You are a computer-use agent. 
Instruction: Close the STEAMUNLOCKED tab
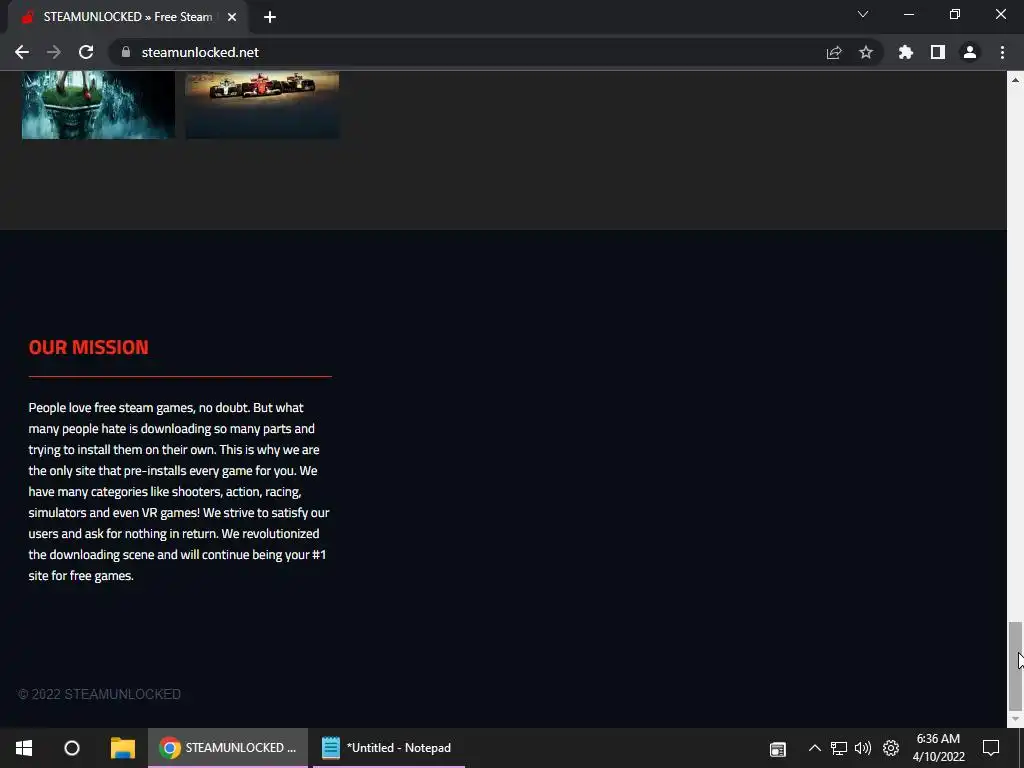[x=232, y=17]
